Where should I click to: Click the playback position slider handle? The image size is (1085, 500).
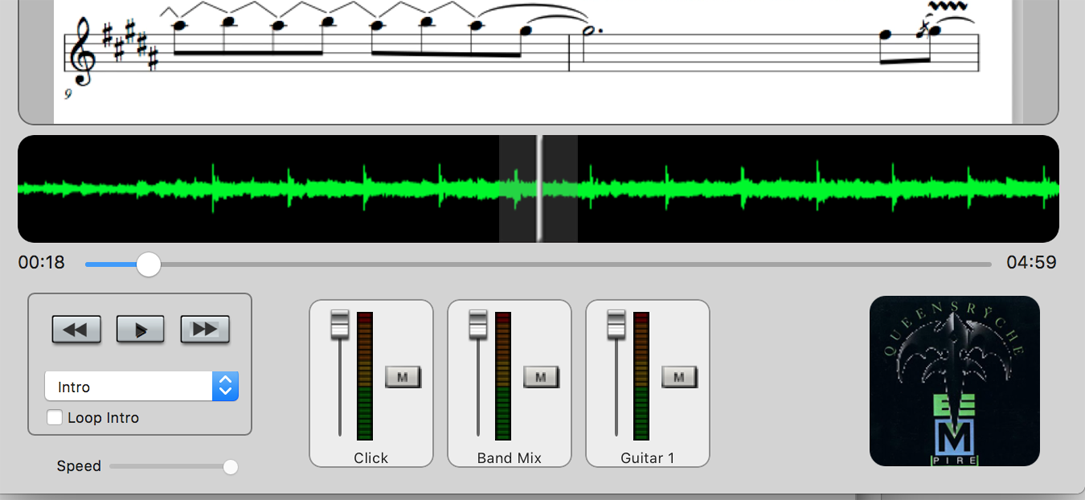click(x=149, y=264)
